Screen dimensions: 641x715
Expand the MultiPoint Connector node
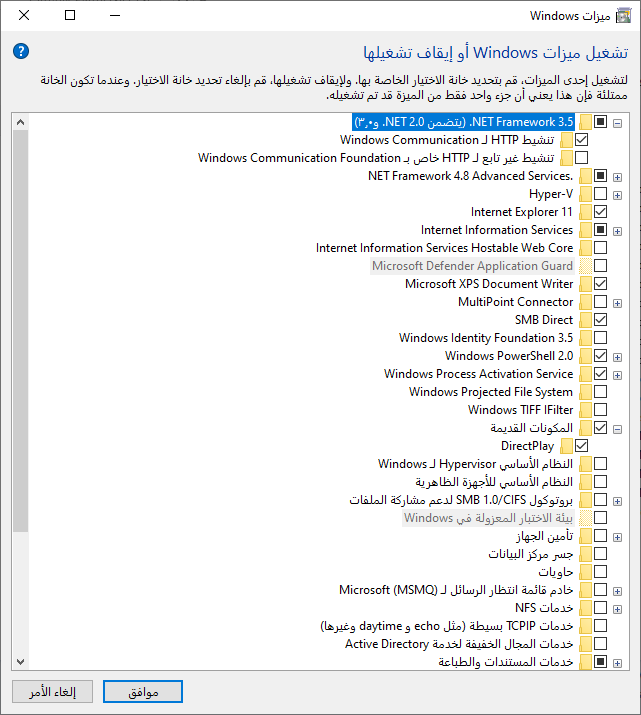click(617, 304)
